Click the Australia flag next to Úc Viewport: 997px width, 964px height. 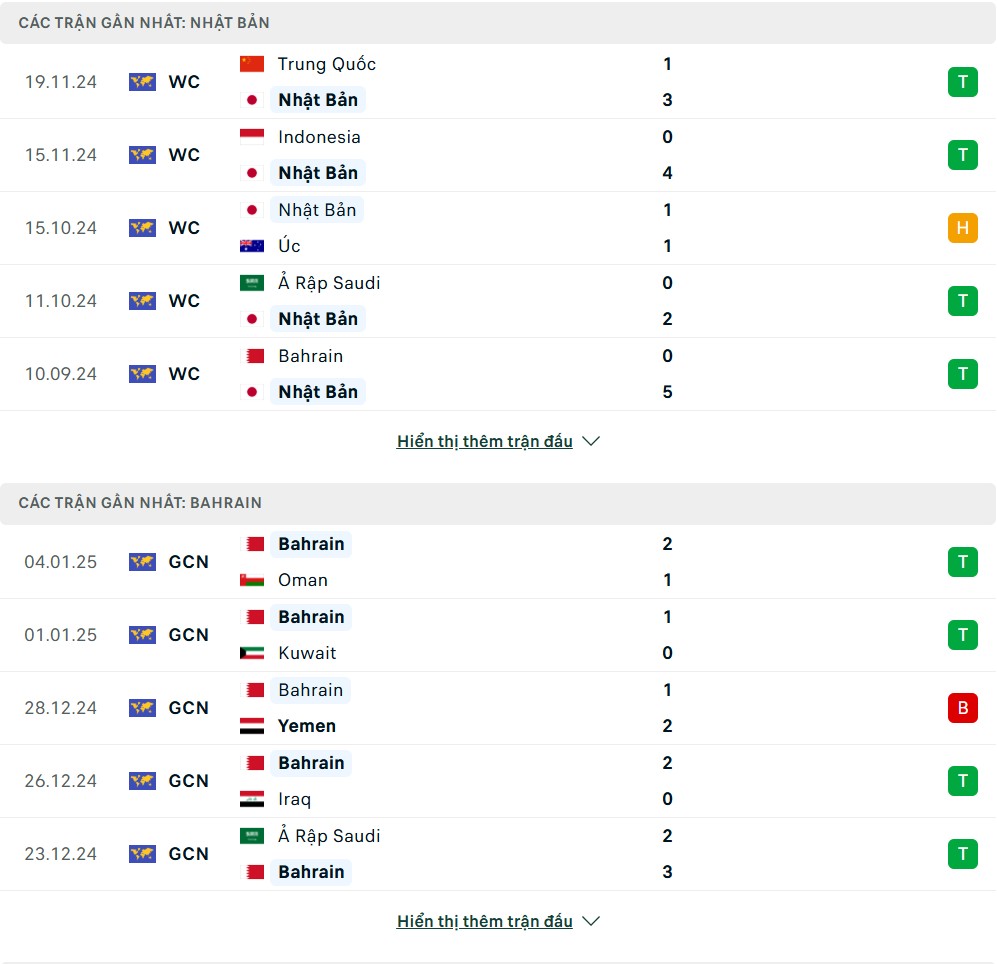pyautogui.click(x=252, y=246)
